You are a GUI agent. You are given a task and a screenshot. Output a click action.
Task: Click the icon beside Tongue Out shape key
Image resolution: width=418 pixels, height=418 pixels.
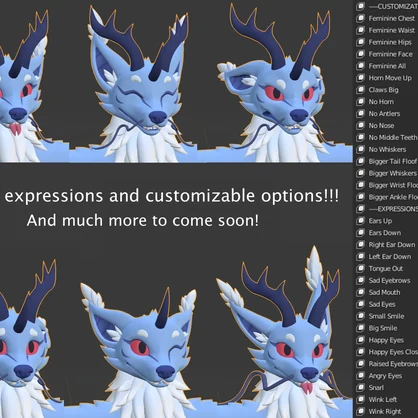(x=360, y=269)
